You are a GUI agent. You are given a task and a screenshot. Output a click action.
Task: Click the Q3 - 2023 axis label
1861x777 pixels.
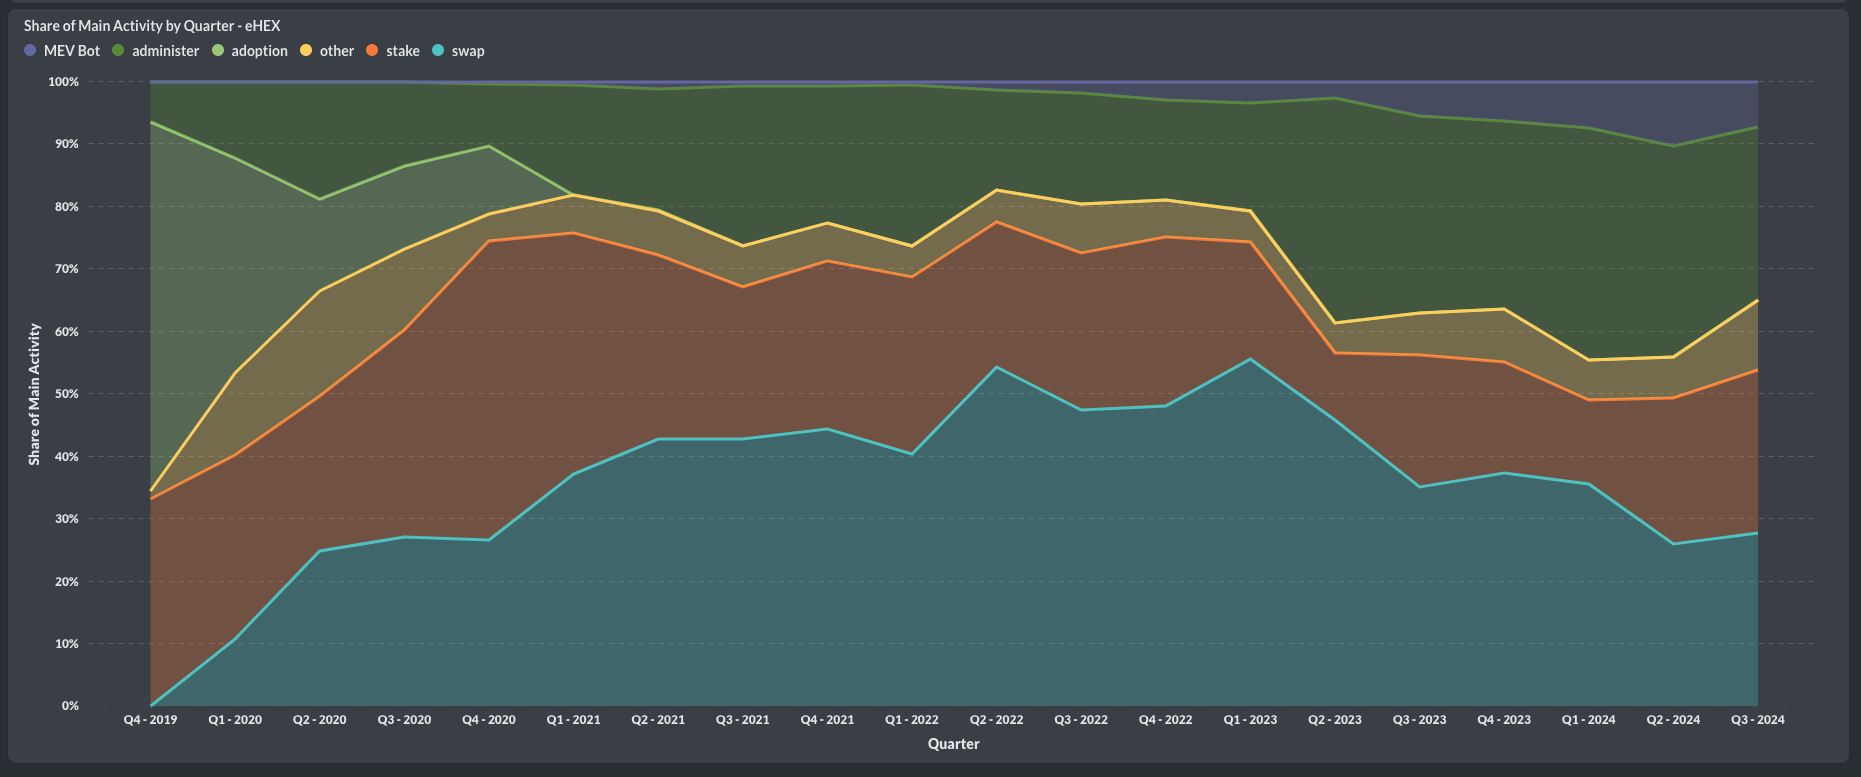1419,720
